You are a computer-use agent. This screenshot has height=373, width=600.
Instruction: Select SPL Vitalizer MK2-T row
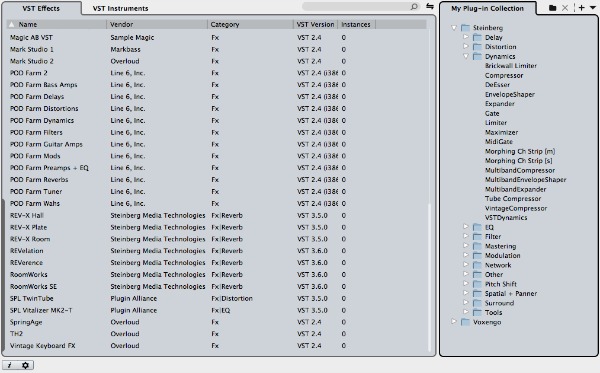[x=216, y=310]
